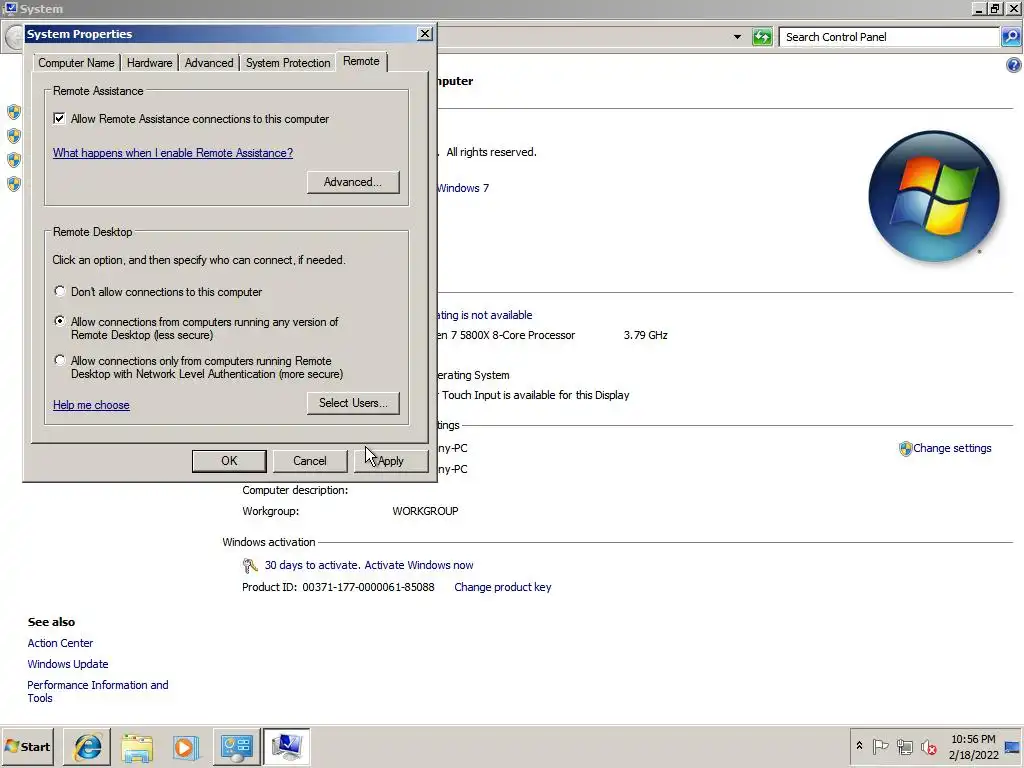Click the keys icon next to activation message

pyautogui.click(x=249, y=566)
